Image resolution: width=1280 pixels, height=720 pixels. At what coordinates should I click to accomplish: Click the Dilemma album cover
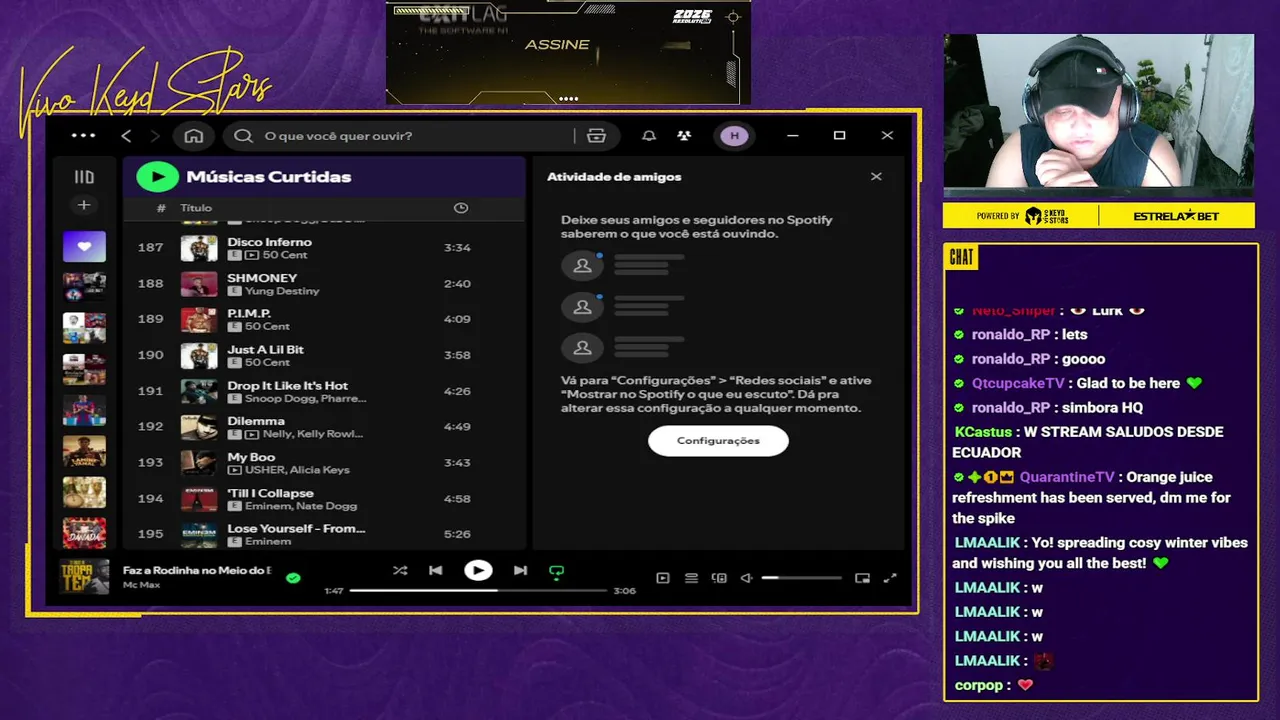click(x=199, y=427)
